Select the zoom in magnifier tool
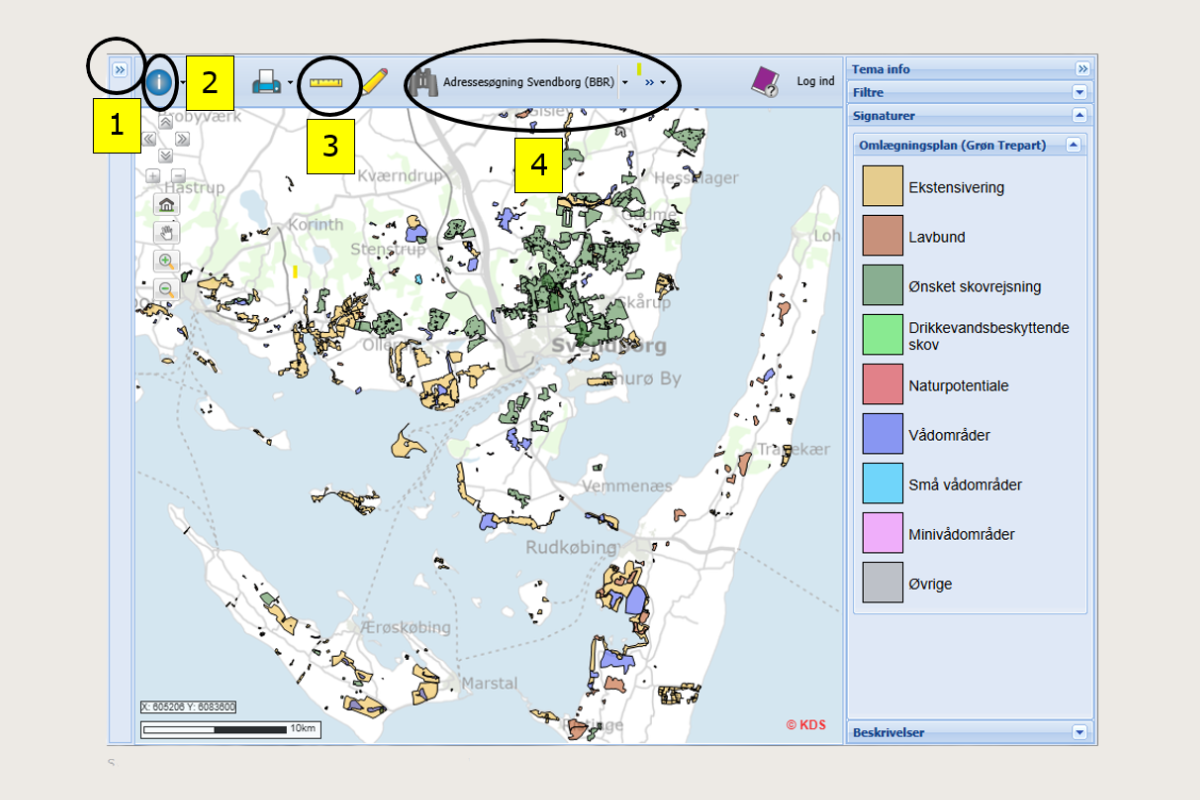This screenshot has height=800, width=1200. [x=166, y=261]
